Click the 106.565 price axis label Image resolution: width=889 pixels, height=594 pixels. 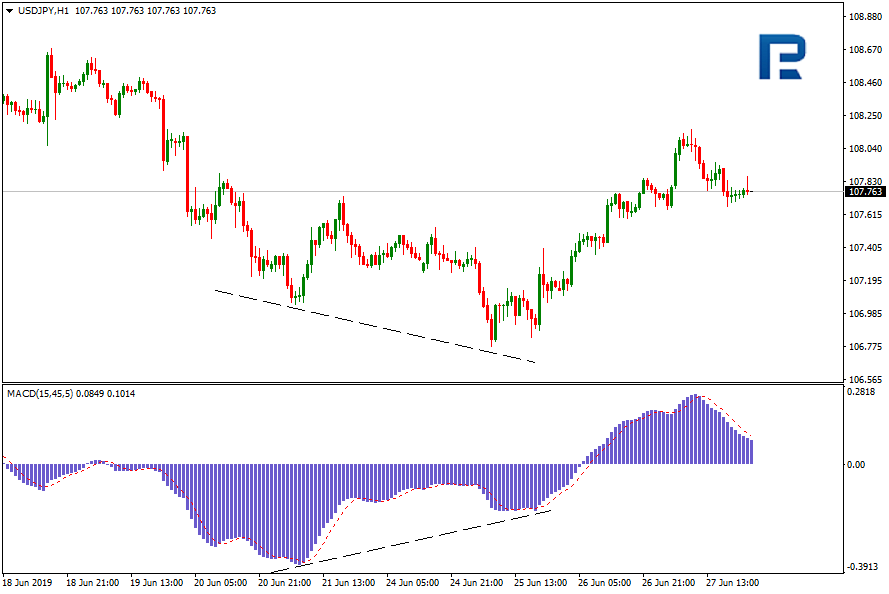pyautogui.click(x=864, y=380)
